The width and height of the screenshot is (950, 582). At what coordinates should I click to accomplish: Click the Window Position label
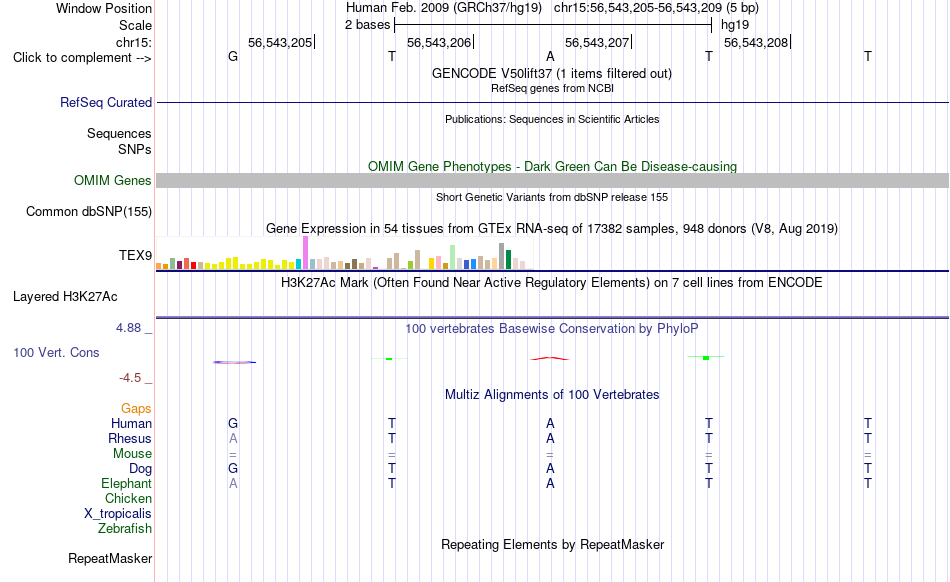click(104, 8)
